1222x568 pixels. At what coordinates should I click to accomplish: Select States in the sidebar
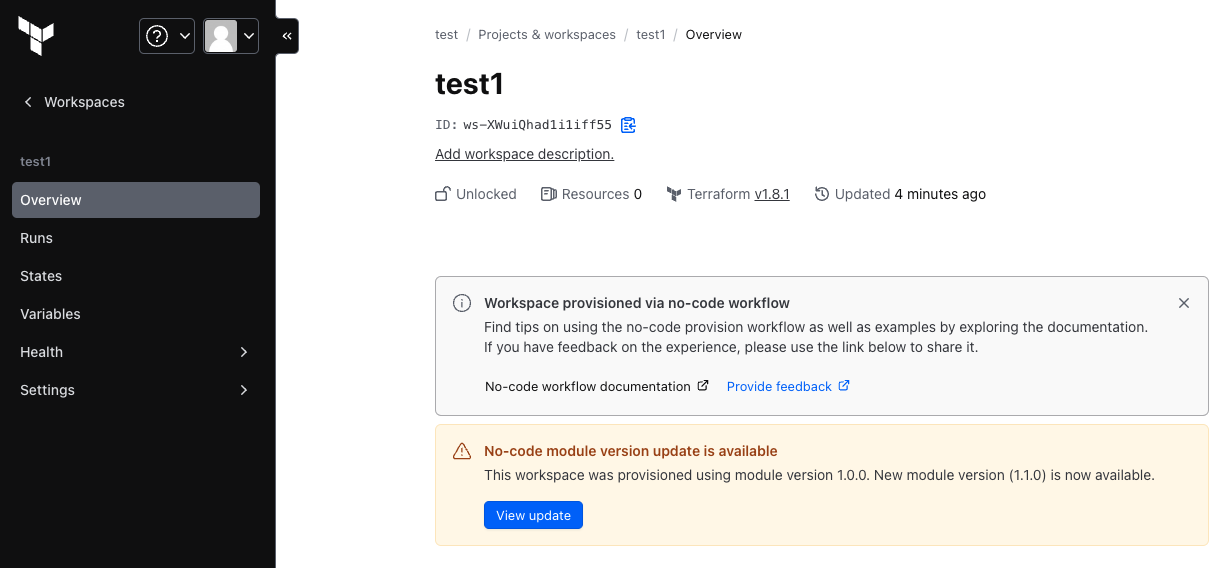pyautogui.click(x=41, y=276)
